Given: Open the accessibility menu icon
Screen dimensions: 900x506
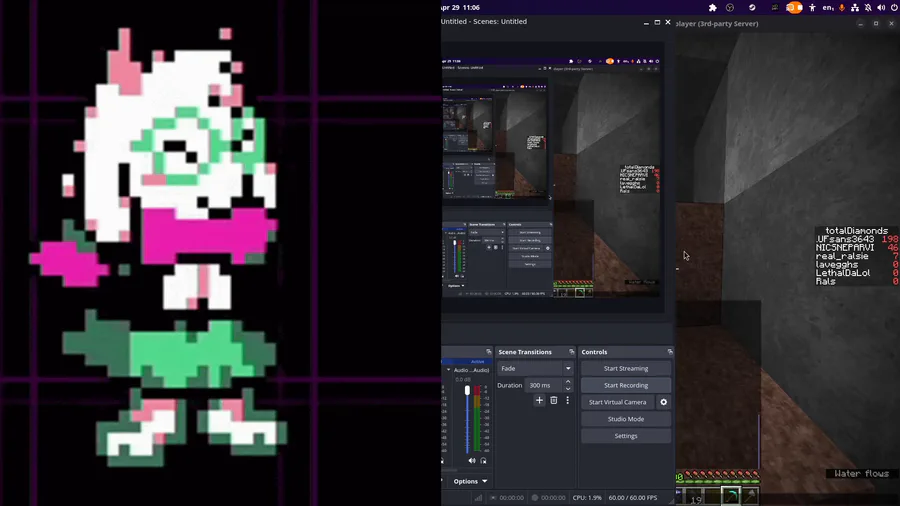Looking at the screenshot, I should tap(812, 7).
